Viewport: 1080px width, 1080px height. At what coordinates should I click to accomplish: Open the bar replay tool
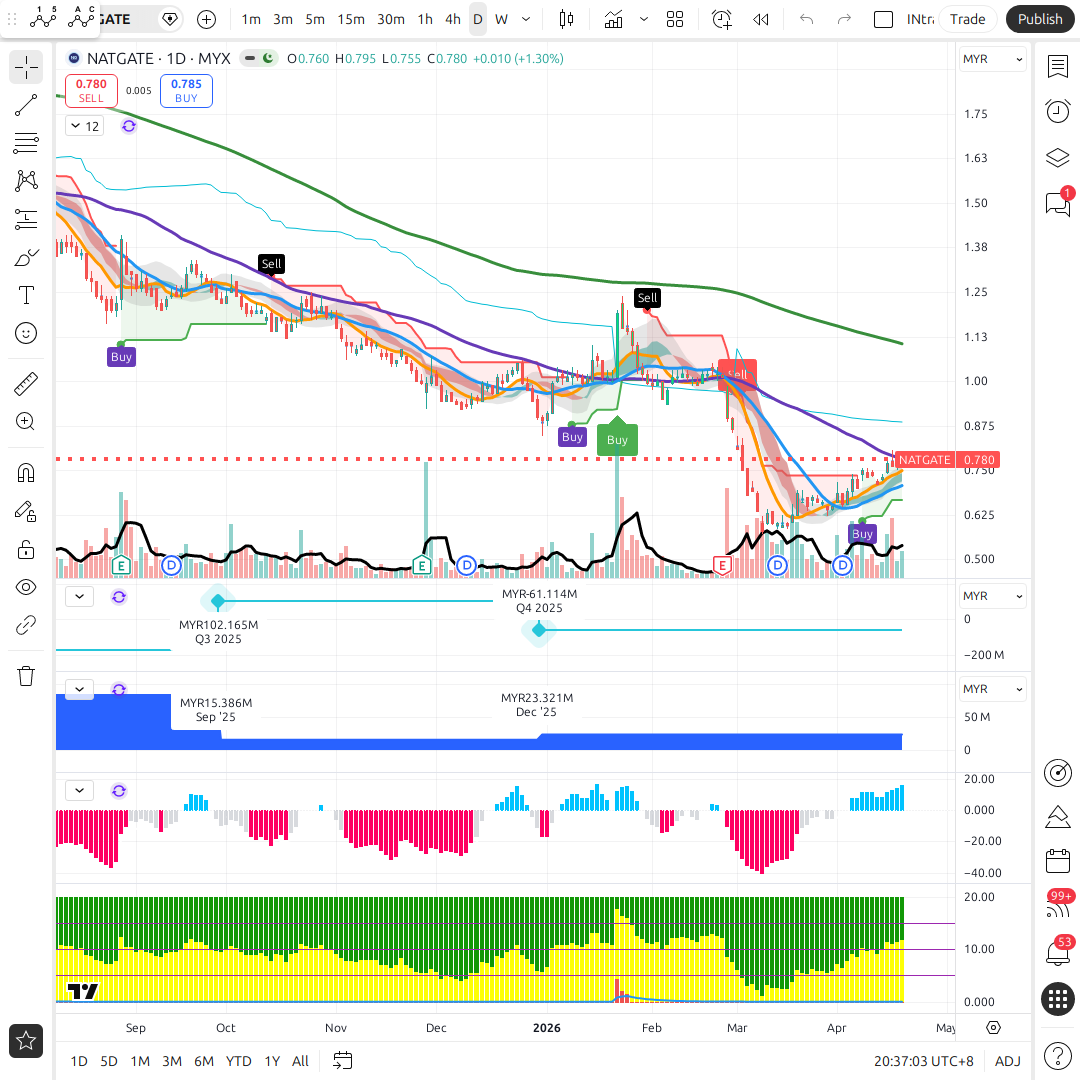761,19
